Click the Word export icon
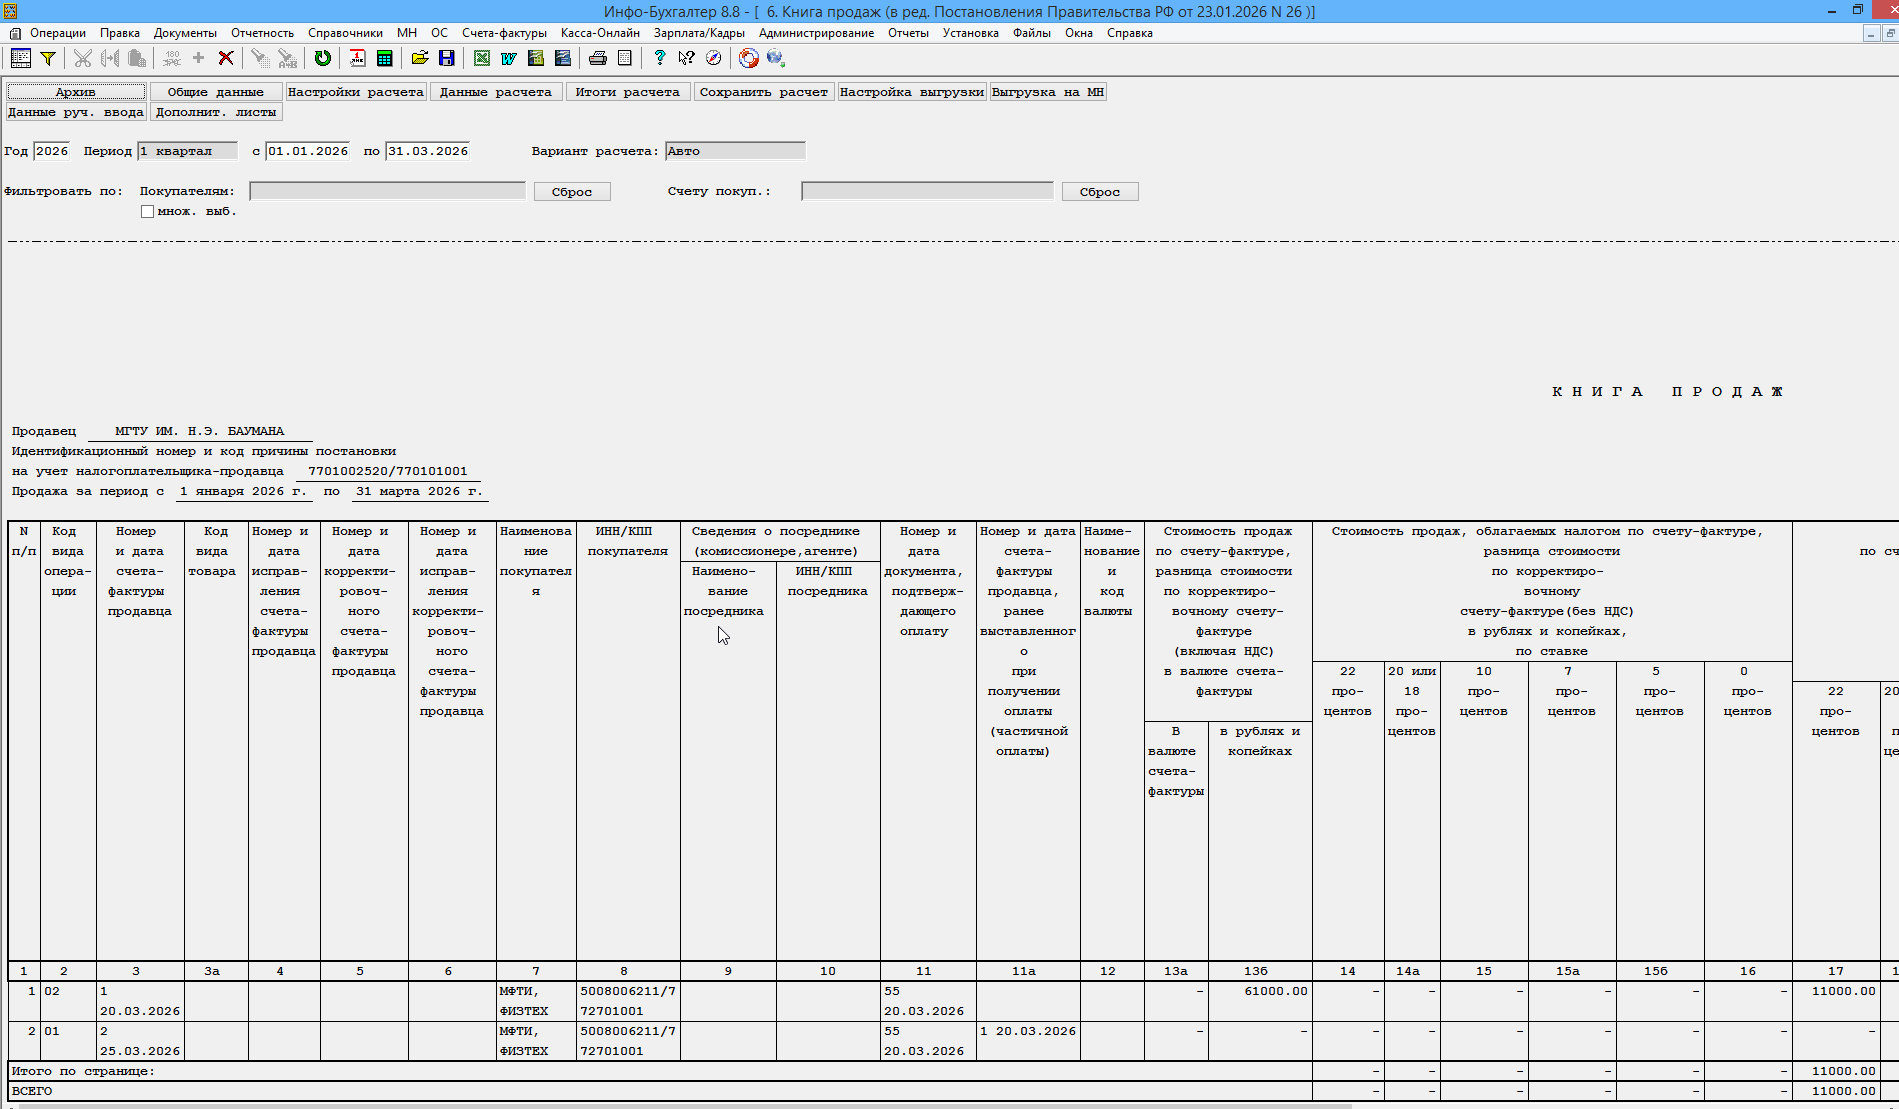This screenshot has width=1899, height=1109. (508, 58)
